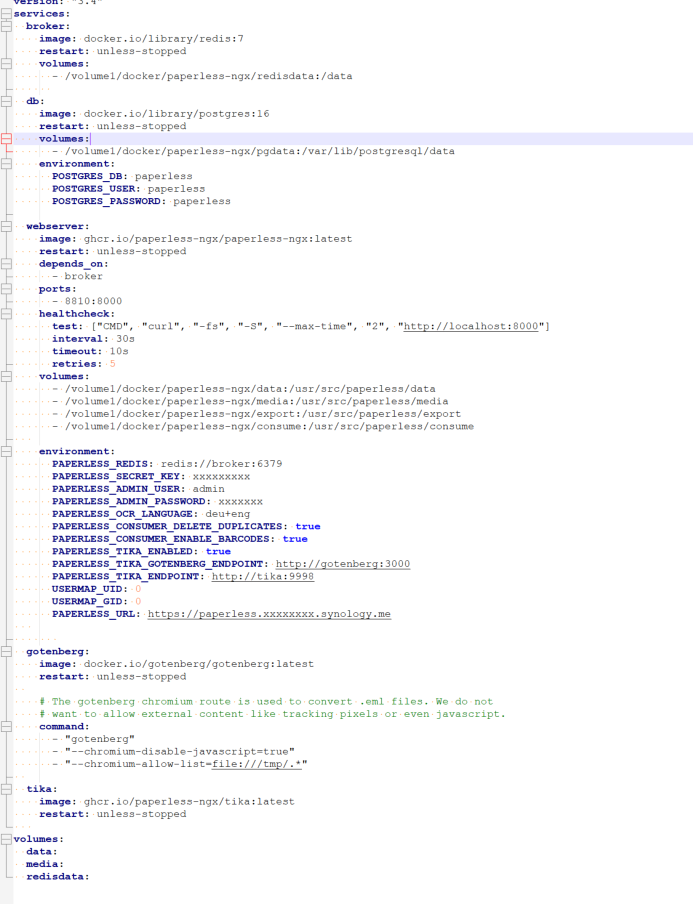693x904 pixels.
Task: Collapse the PAPERLESS environment fold marker
Action: [6, 451]
